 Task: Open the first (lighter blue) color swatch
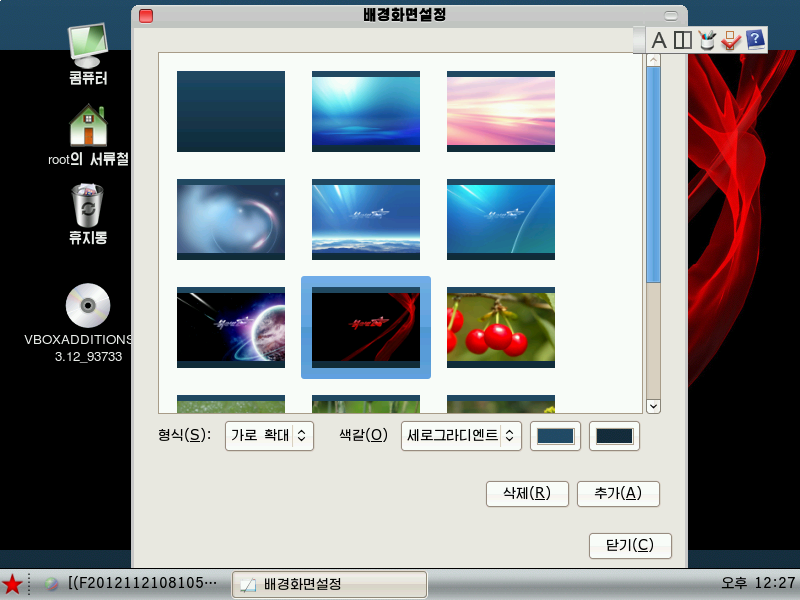(555, 436)
